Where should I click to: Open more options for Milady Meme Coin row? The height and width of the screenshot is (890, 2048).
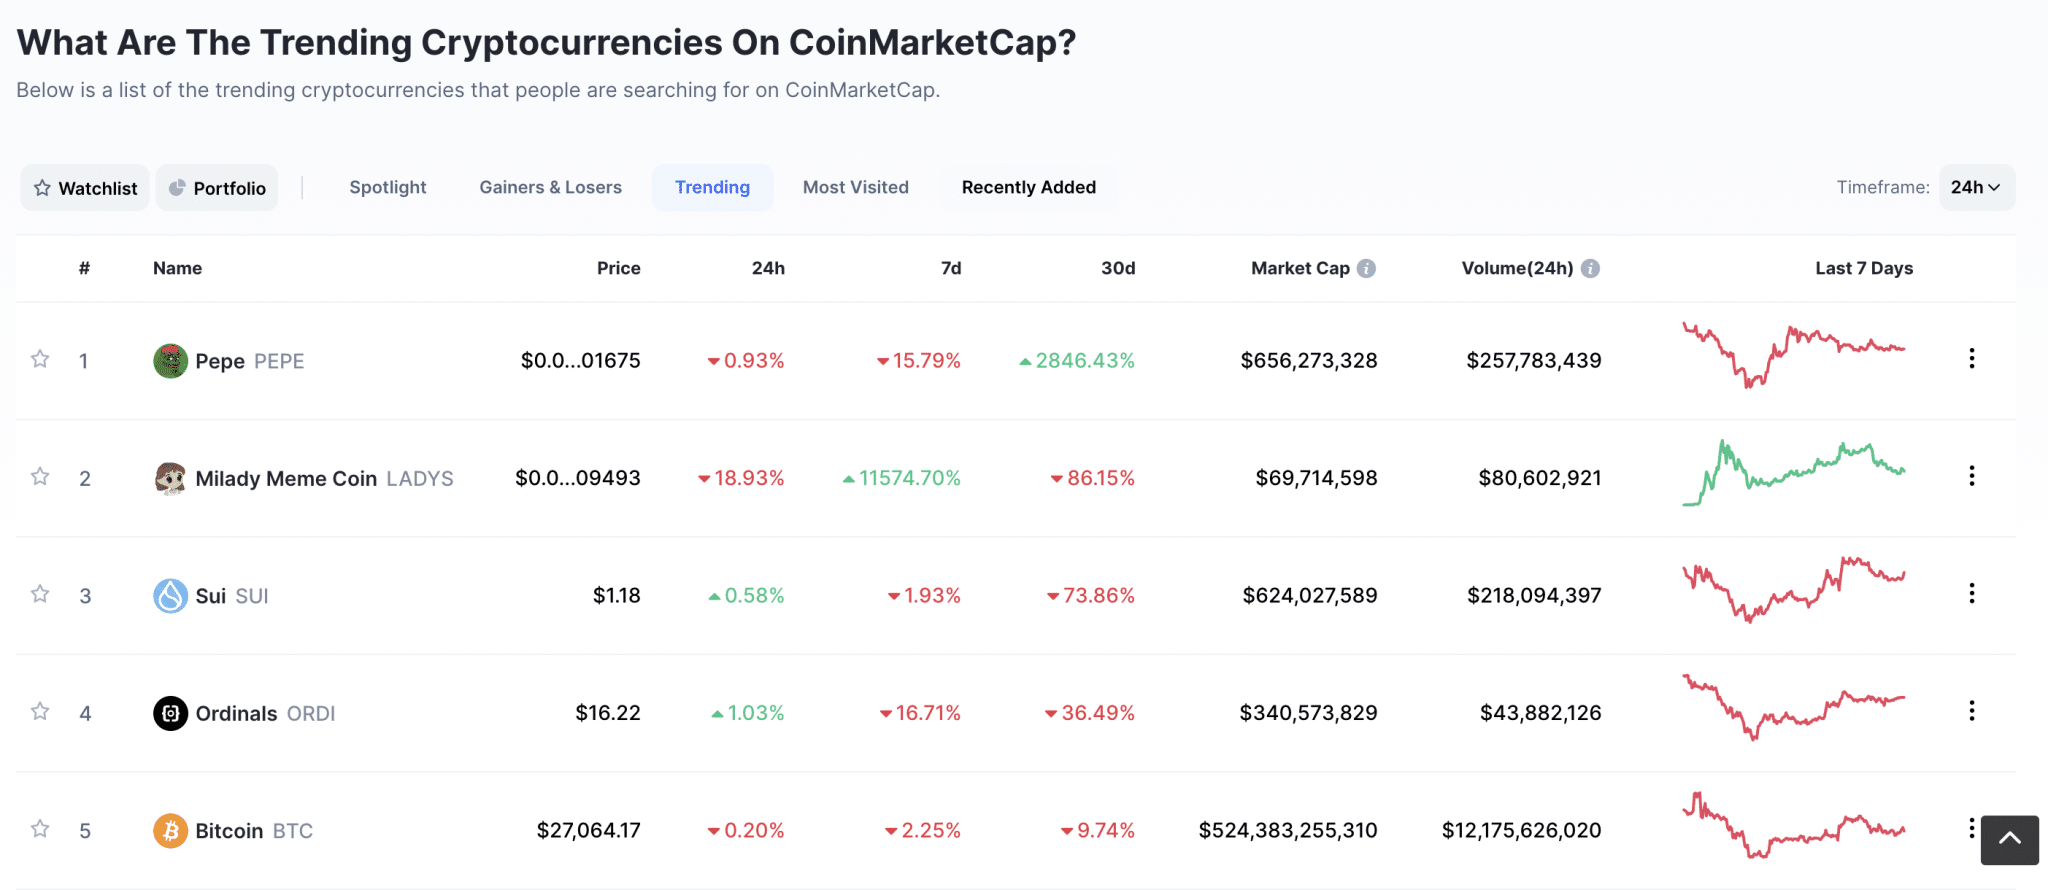coord(1972,476)
